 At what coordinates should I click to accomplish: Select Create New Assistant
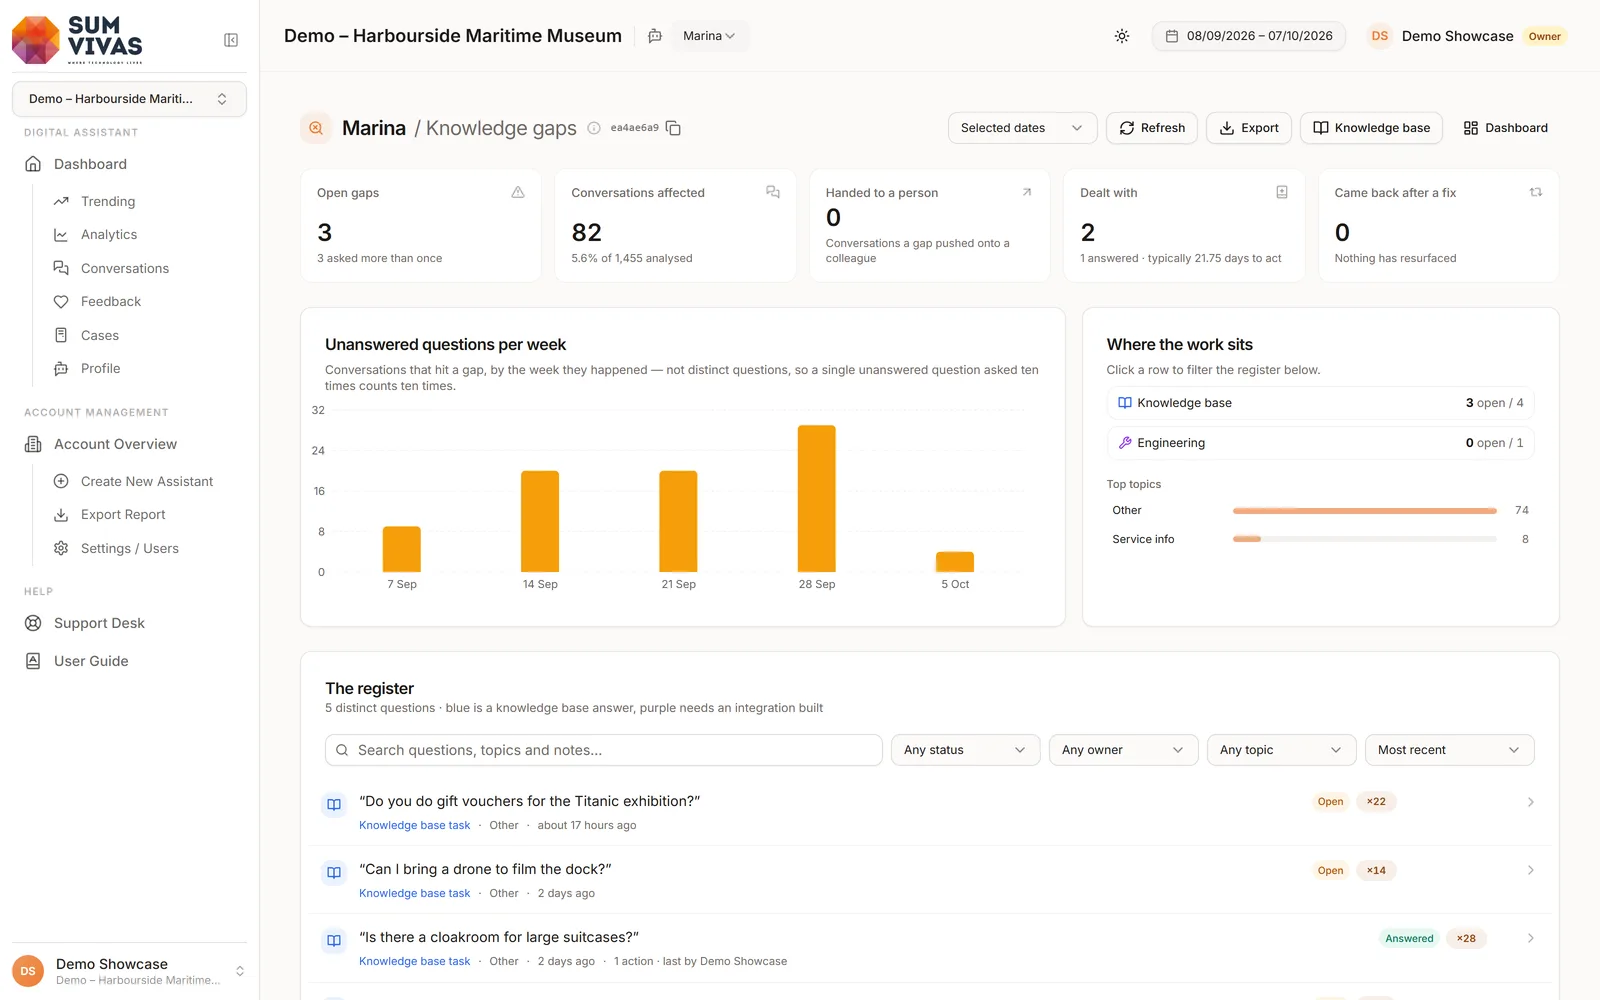click(x=147, y=481)
